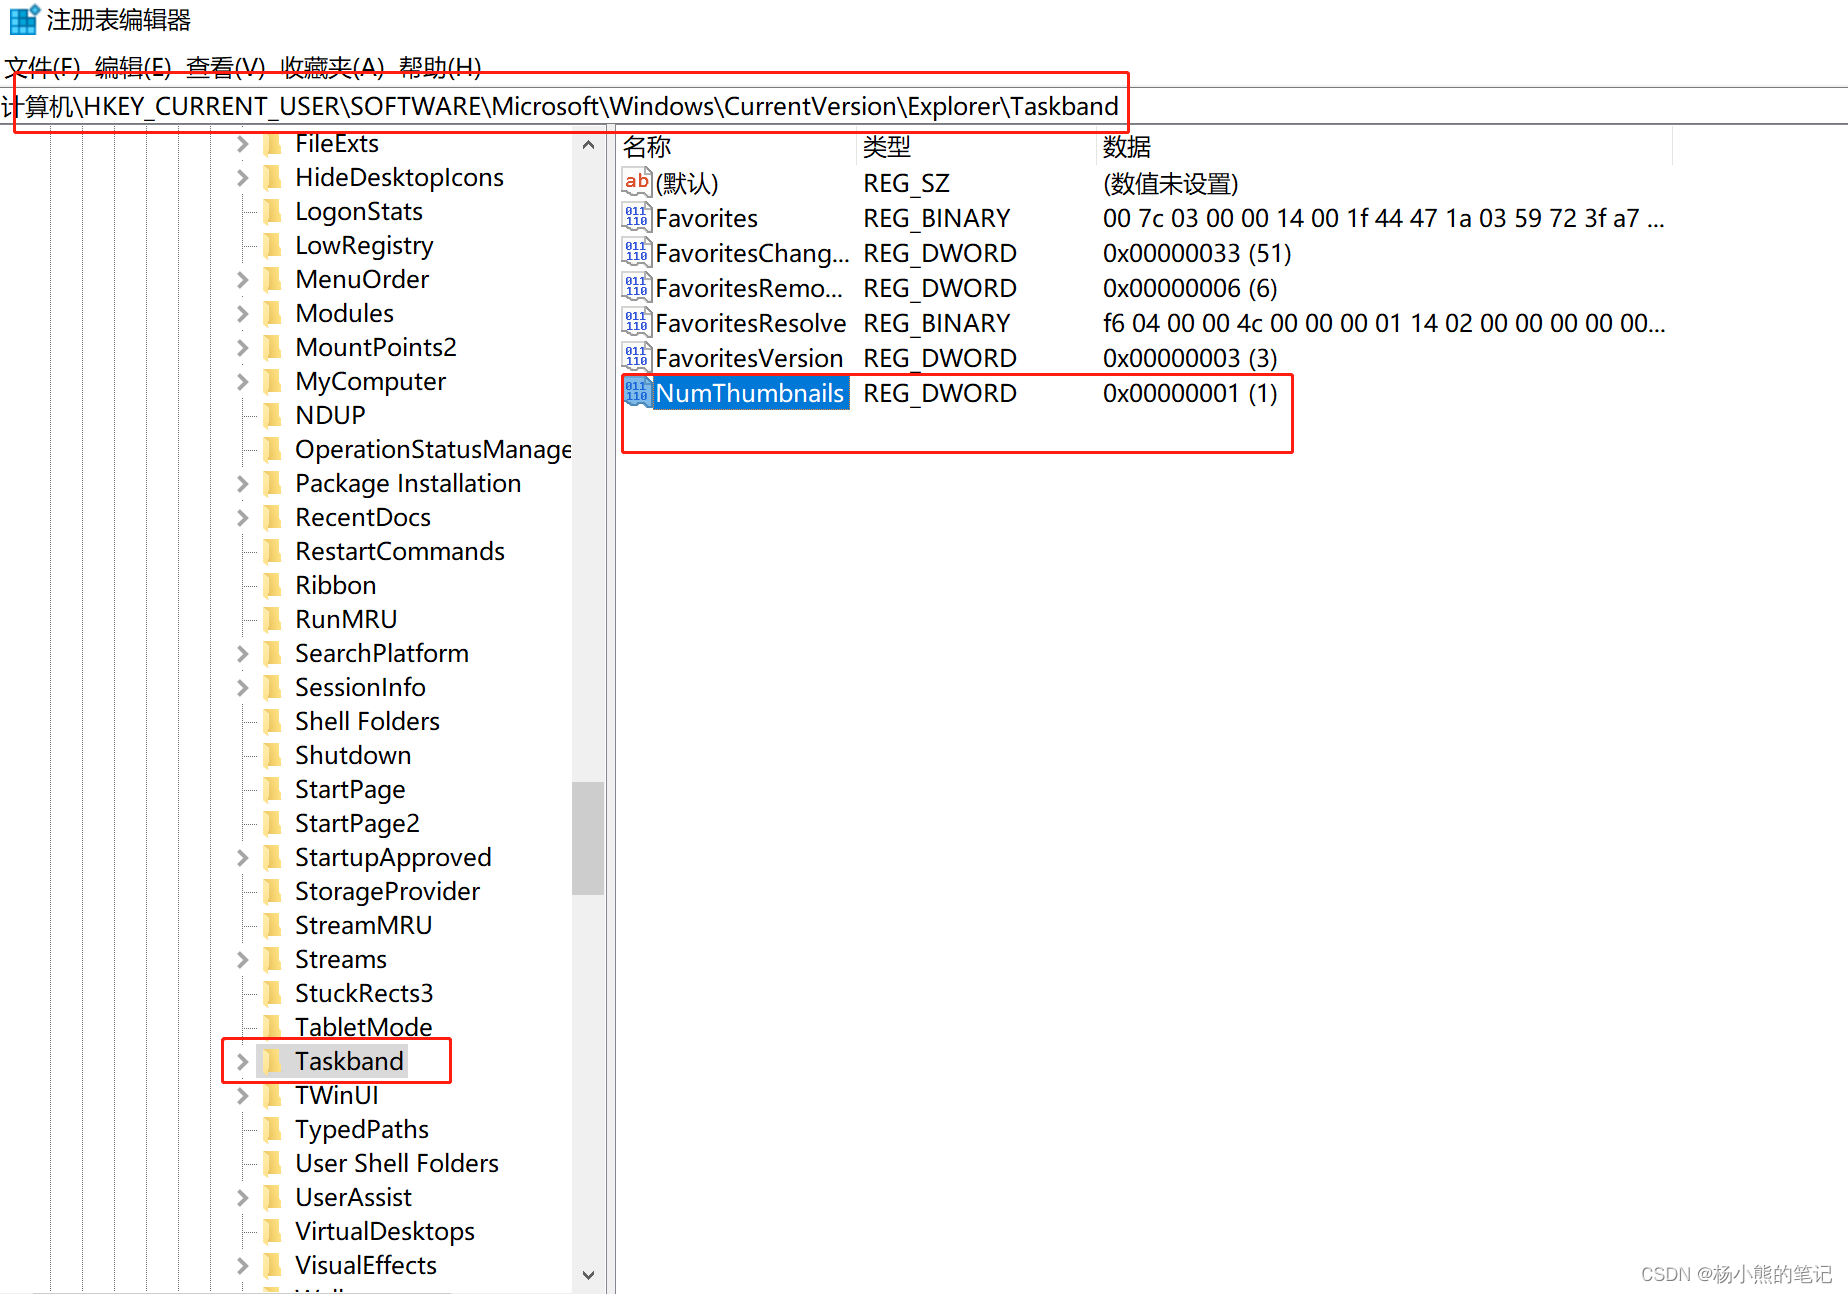Image resolution: width=1848 pixels, height=1294 pixels.
Task: Click the 数据 column header
Action: click(x=1385, y=147)
